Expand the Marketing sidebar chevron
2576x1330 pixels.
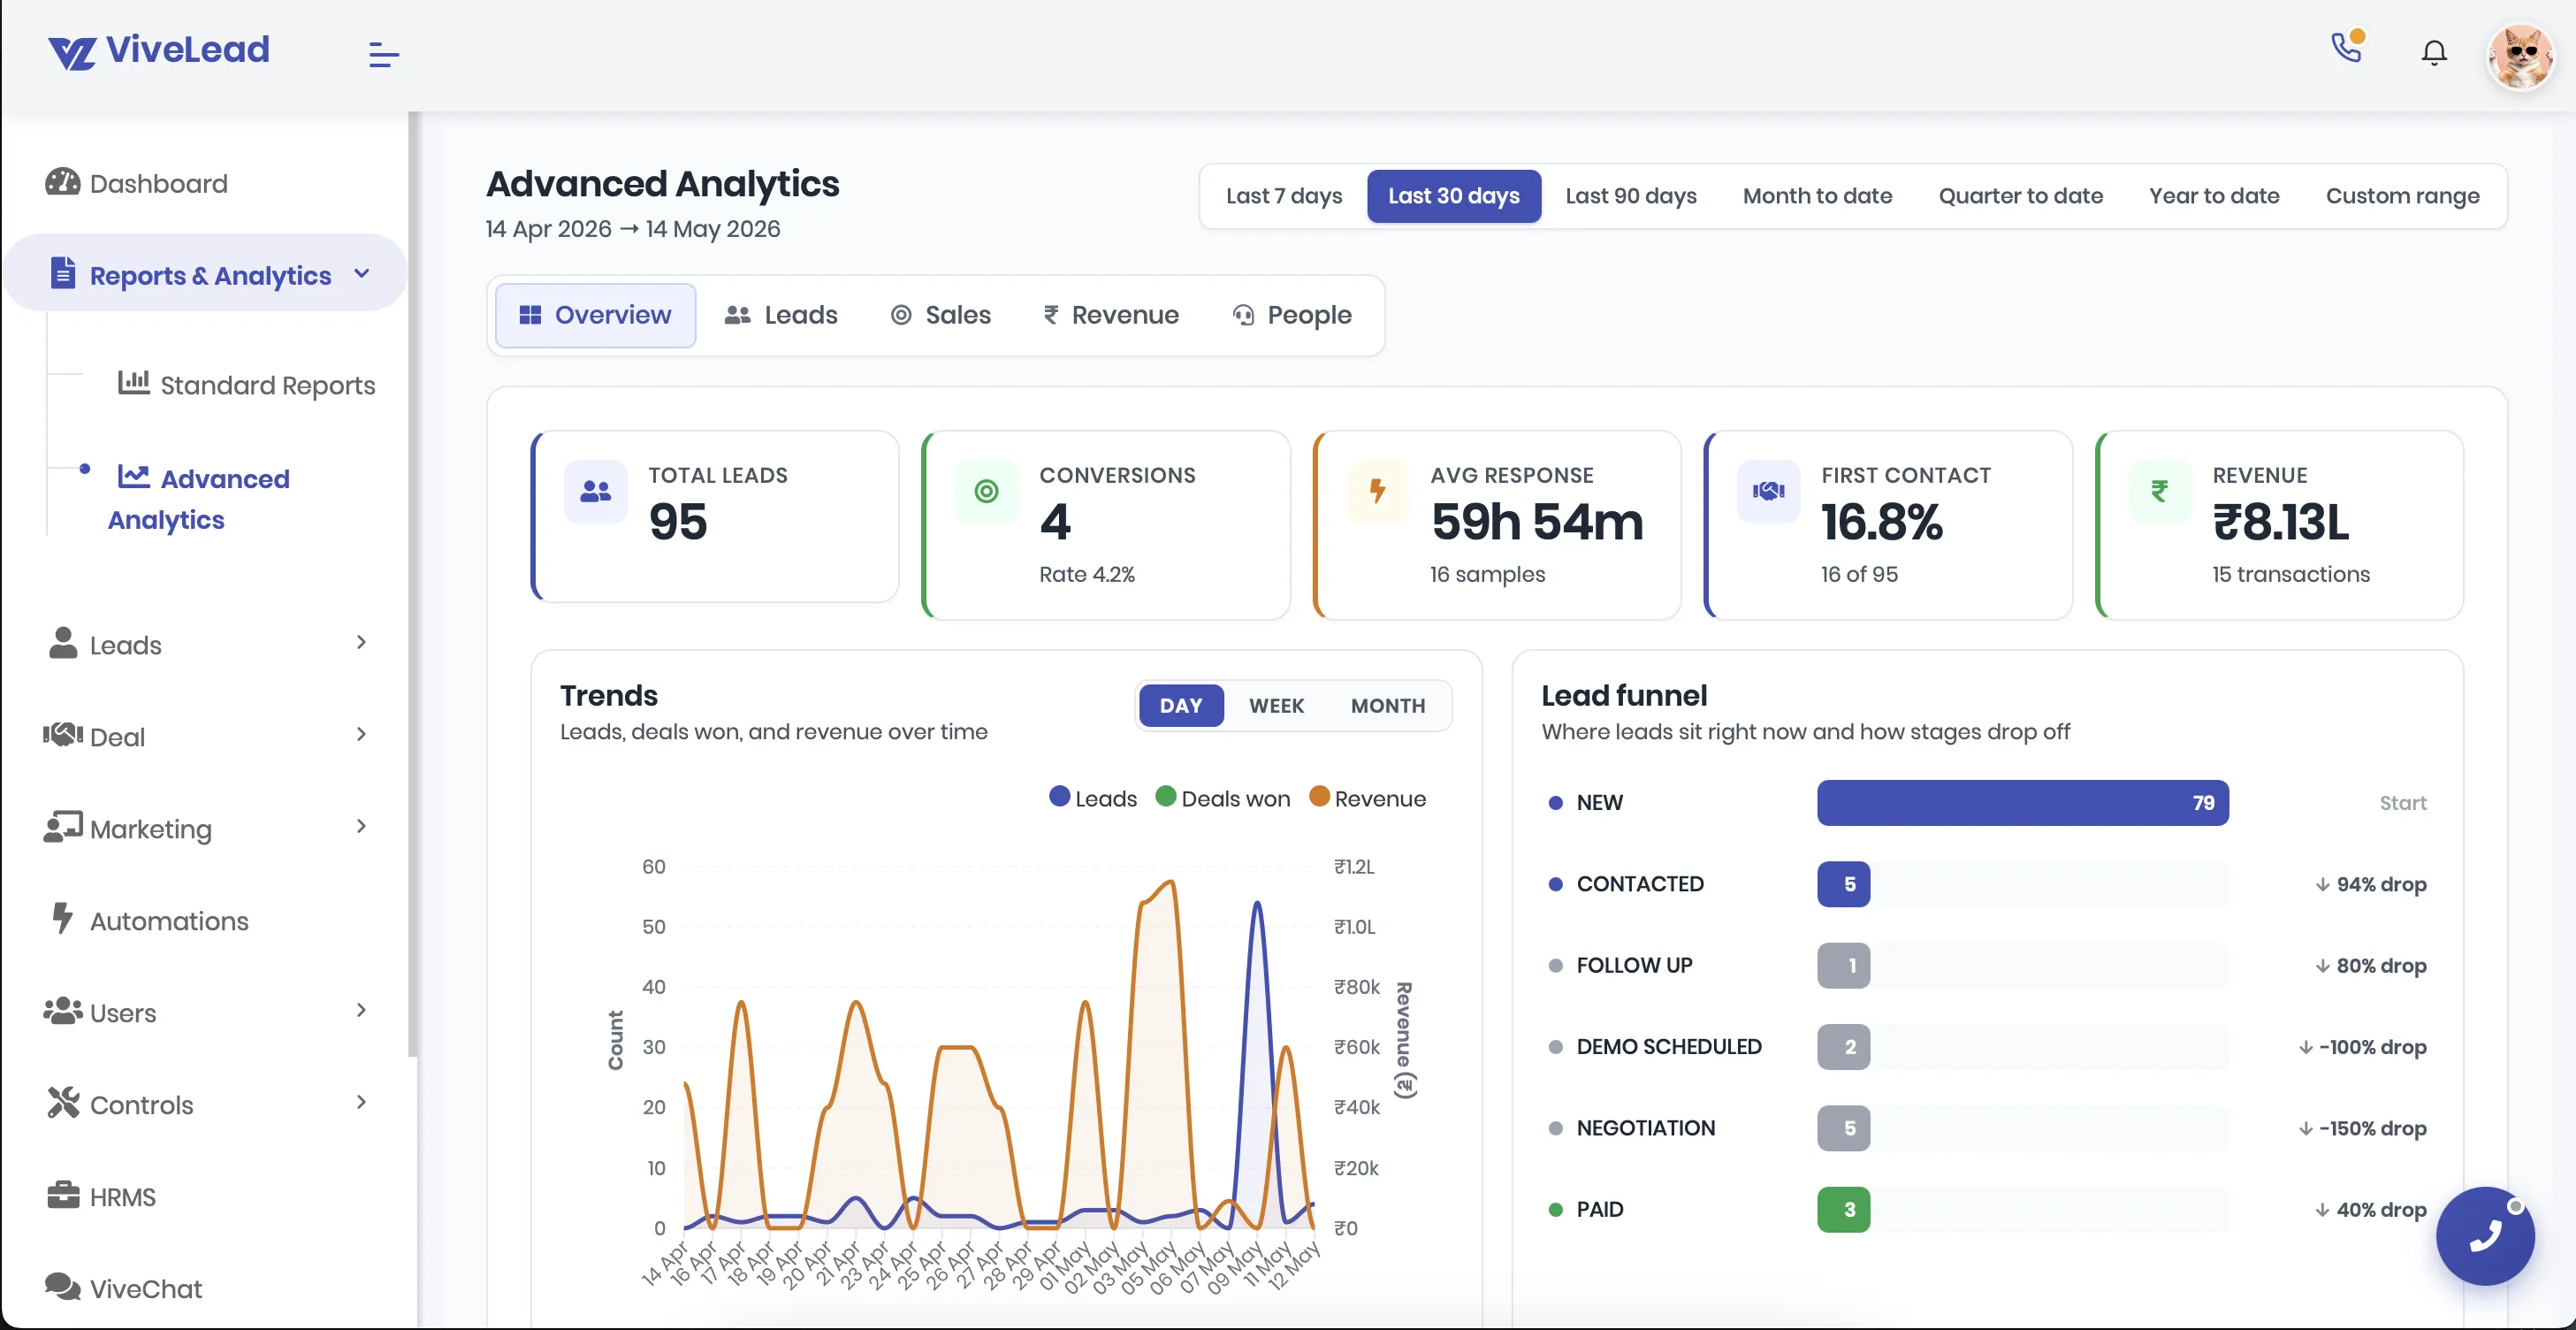(x=361, y=826)
